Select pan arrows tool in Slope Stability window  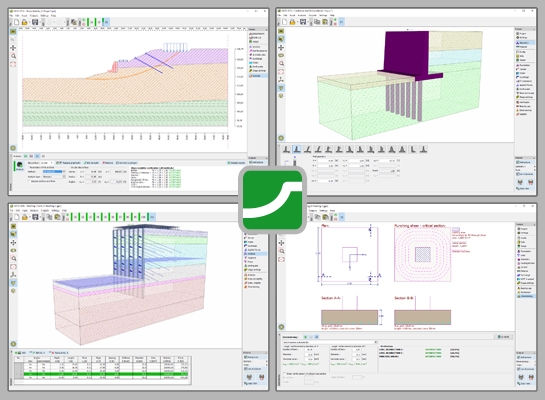point(13,48)
